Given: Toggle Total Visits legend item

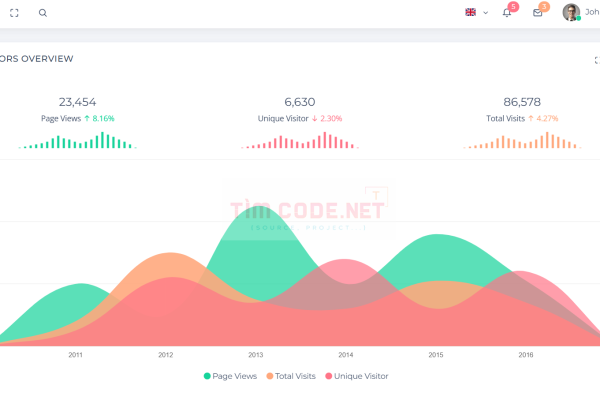Looking at the screenshot, I should tap(291, 376).
